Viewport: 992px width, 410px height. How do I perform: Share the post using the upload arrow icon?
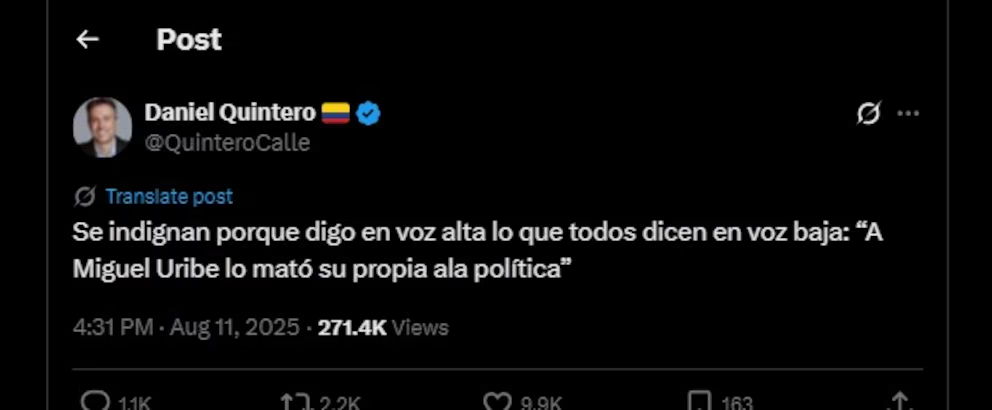[x=899, y=401]
